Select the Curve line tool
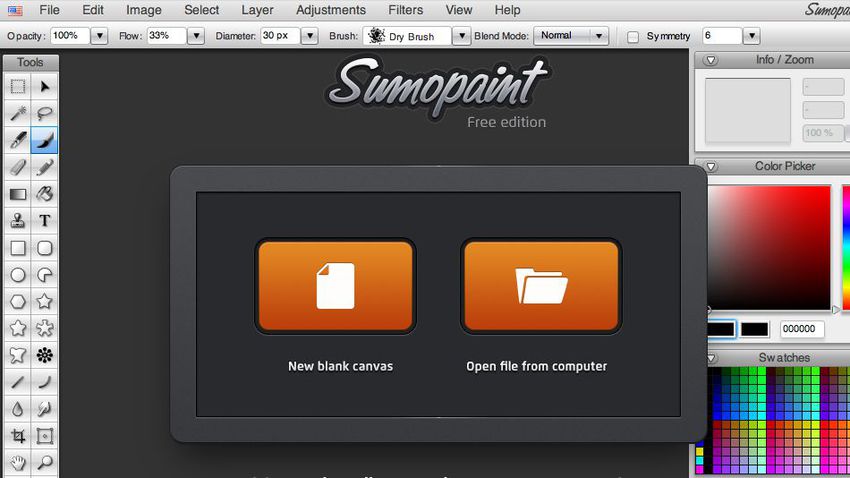The width and height of the screenshot is (850, 478). (x=44, y=382)
